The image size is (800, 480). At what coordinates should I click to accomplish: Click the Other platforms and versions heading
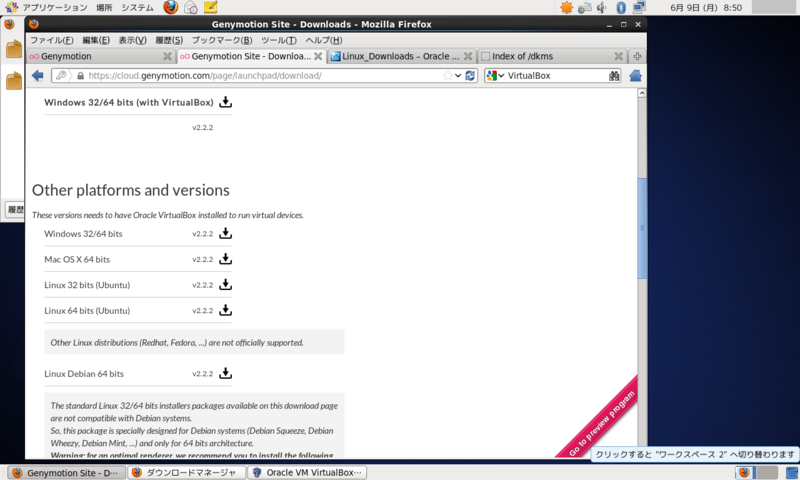[x=131, y=190]
